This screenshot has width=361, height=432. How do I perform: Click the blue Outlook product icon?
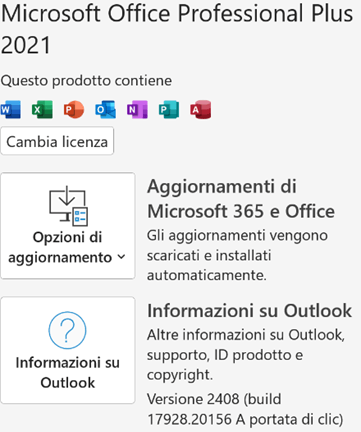point(106,109)
